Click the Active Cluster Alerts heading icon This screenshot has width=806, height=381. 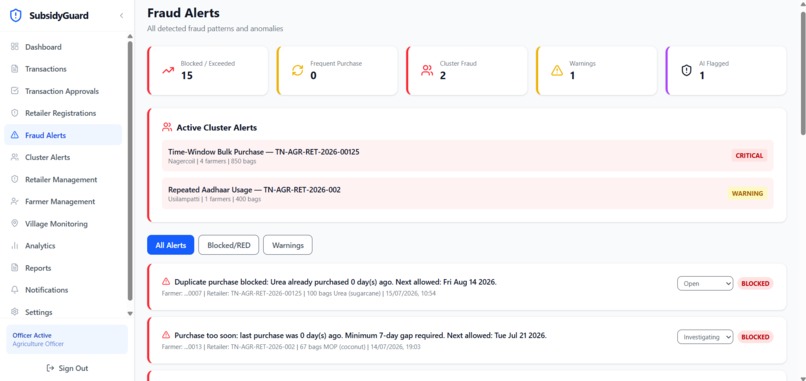pyautogui.click(x=167, y=127)
